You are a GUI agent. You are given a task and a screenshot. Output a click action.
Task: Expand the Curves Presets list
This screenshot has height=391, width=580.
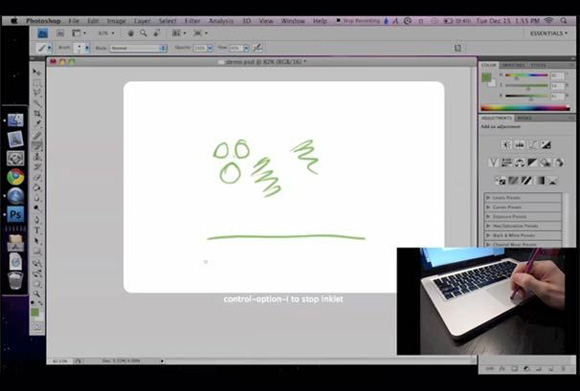tap(523, 207)
